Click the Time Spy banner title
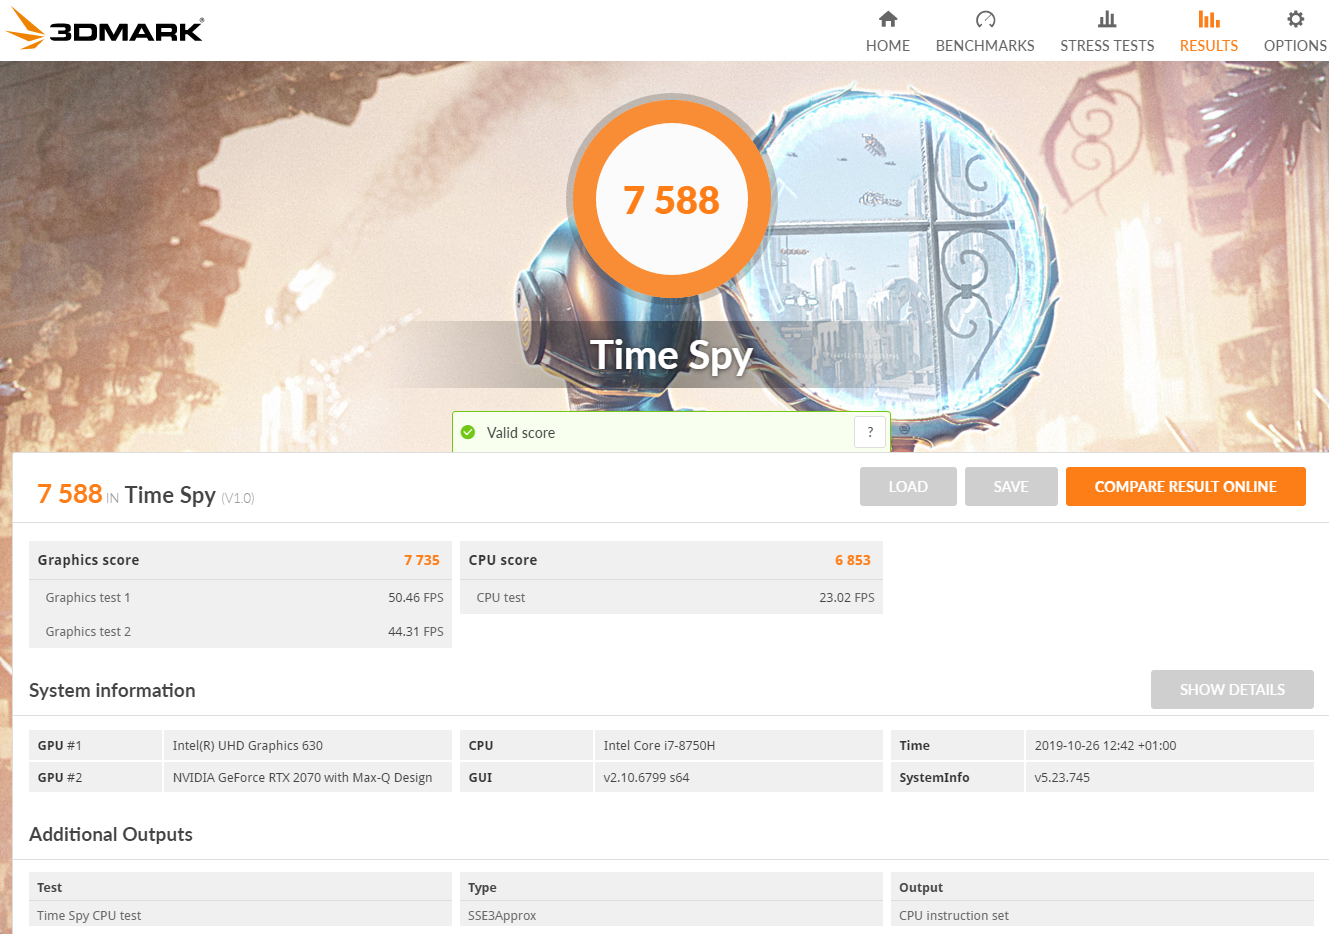This screenshot has height=934, width=1329. pyautogui.click(x=671, y=355)
